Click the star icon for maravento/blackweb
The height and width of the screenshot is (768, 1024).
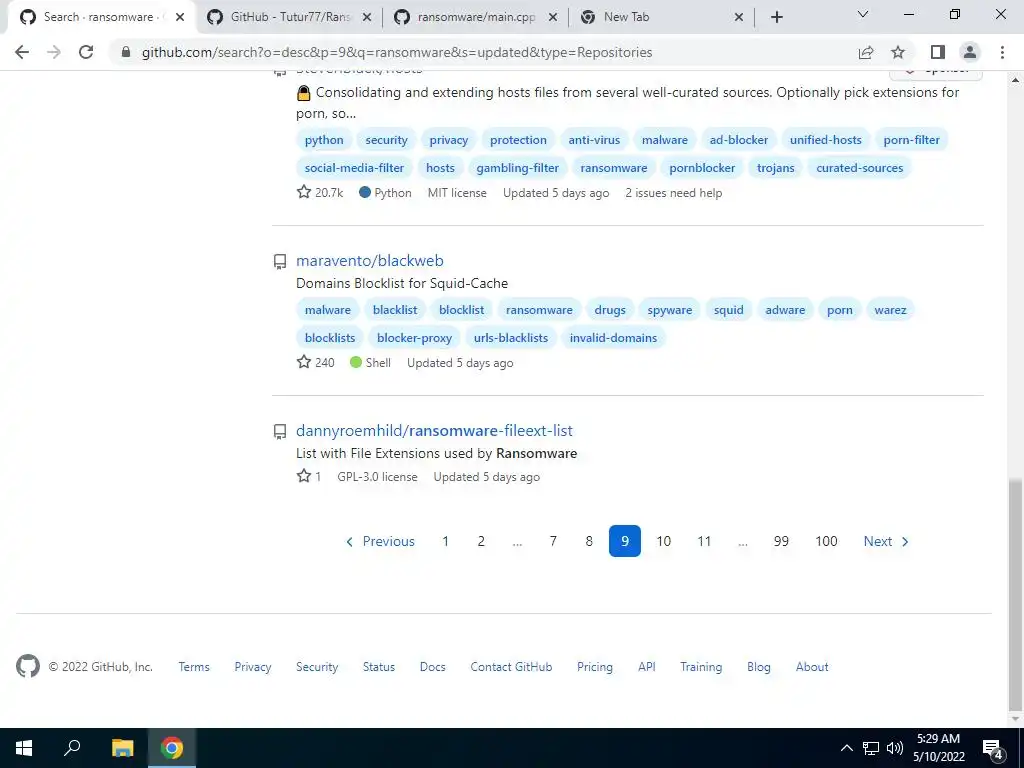[304, 362]
